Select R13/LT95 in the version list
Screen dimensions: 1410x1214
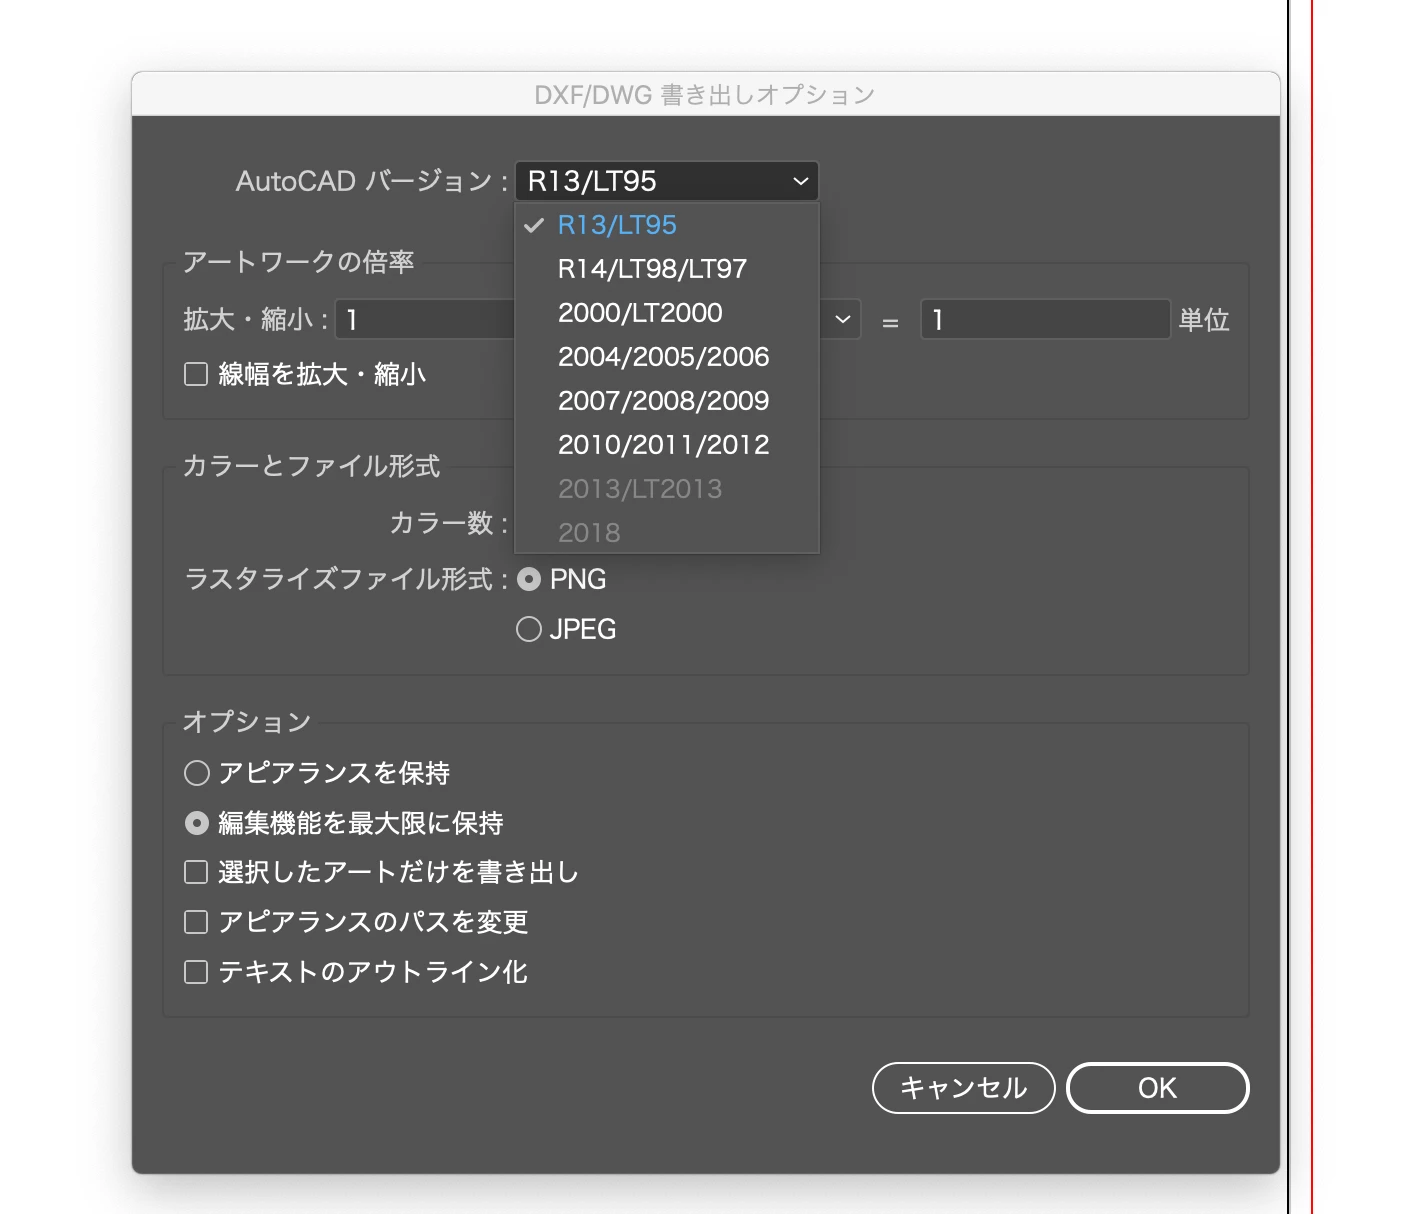(x=667, y=225)
